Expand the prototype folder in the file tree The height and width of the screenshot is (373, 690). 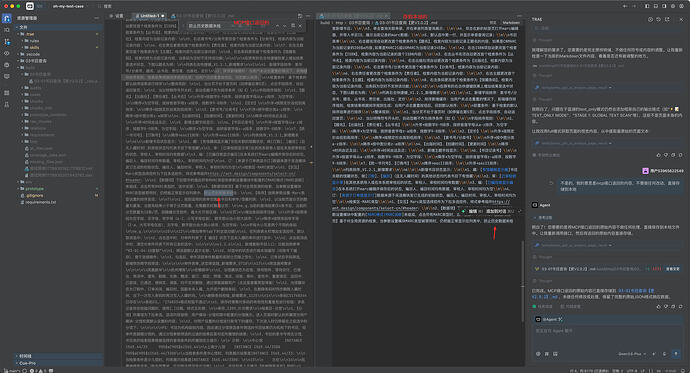click(x=34, y=189)
